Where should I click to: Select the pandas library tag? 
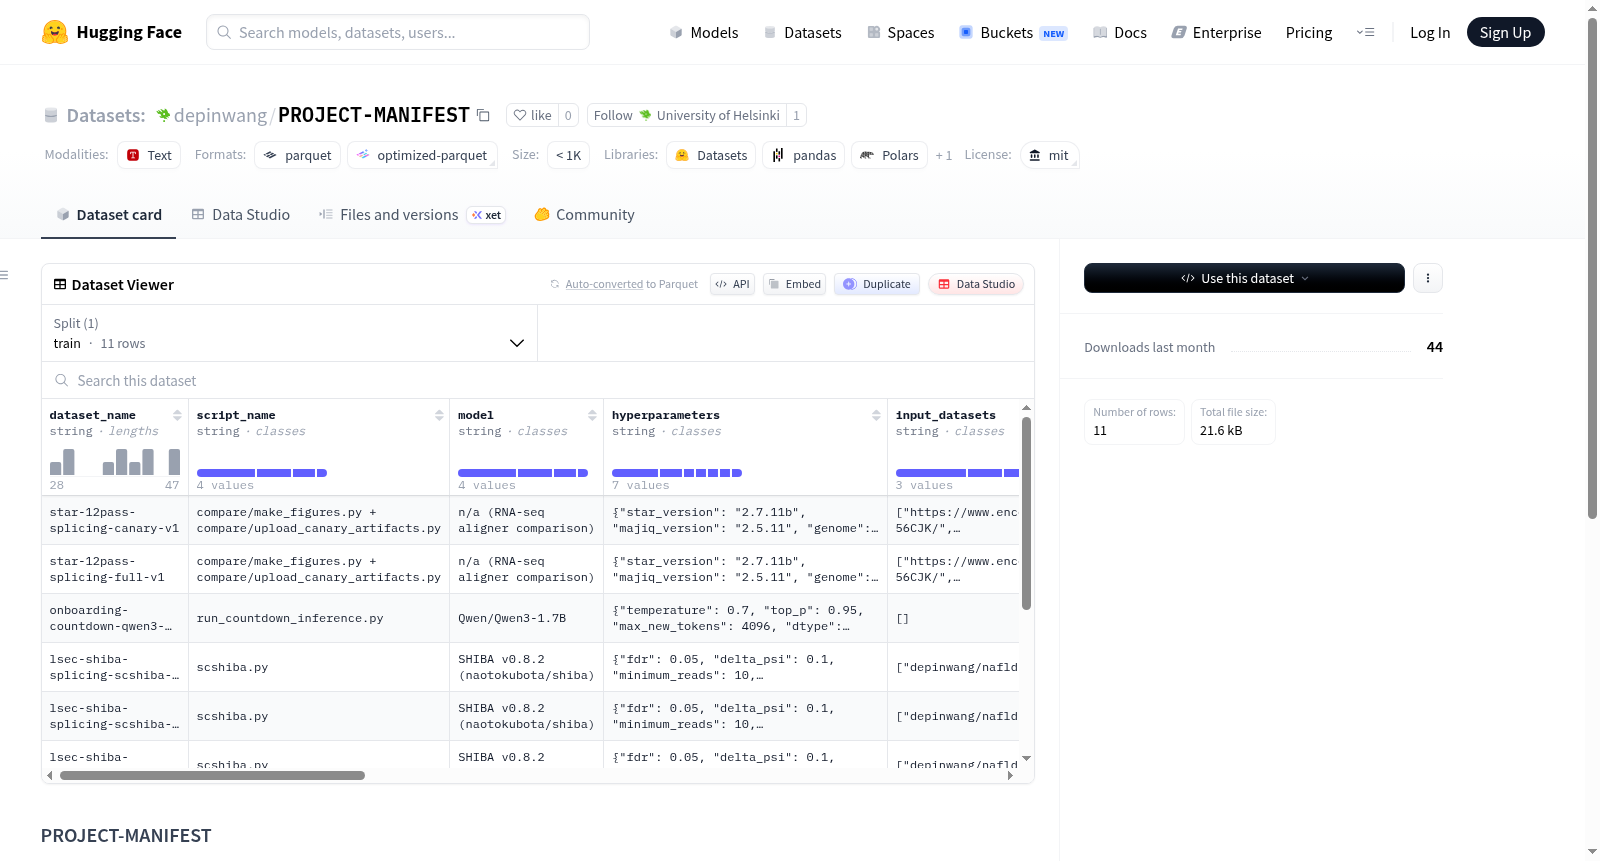[804, 155]
